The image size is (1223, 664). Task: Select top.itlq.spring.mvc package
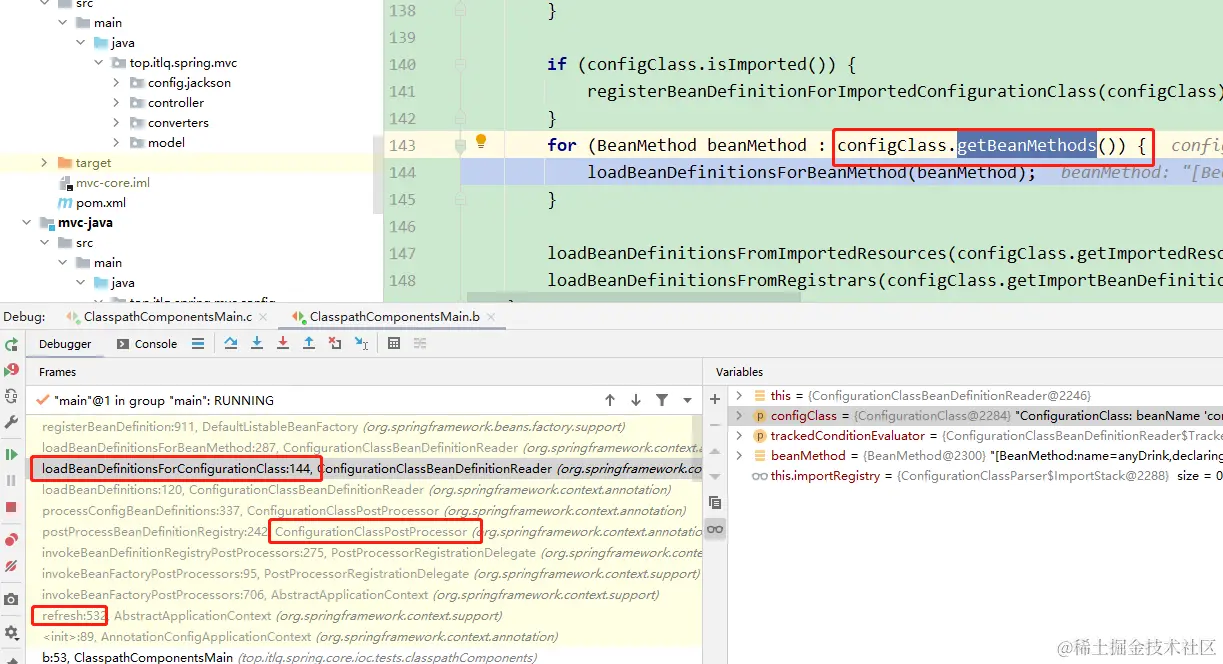point(183,63)
